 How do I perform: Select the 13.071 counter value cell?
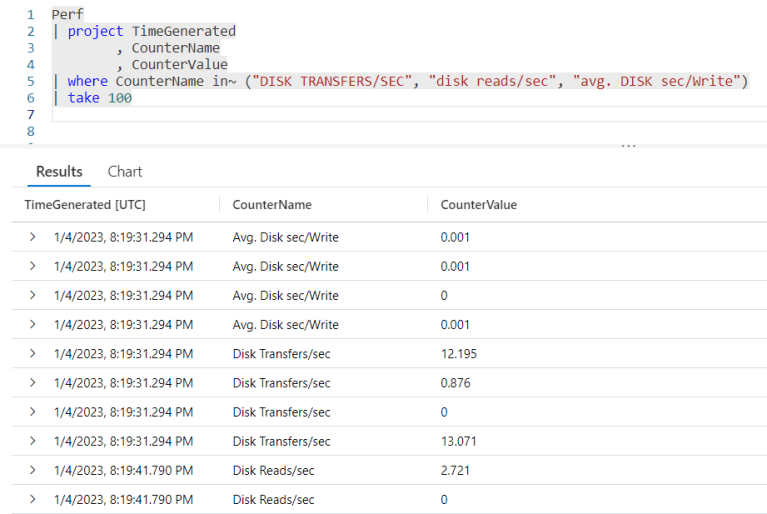pos(459,441)
